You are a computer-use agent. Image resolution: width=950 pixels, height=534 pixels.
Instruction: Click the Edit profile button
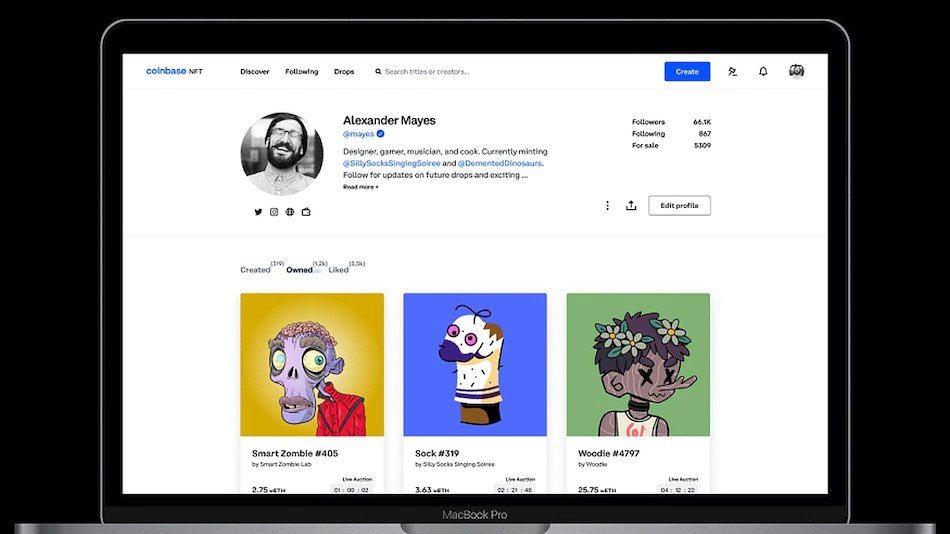679,205
